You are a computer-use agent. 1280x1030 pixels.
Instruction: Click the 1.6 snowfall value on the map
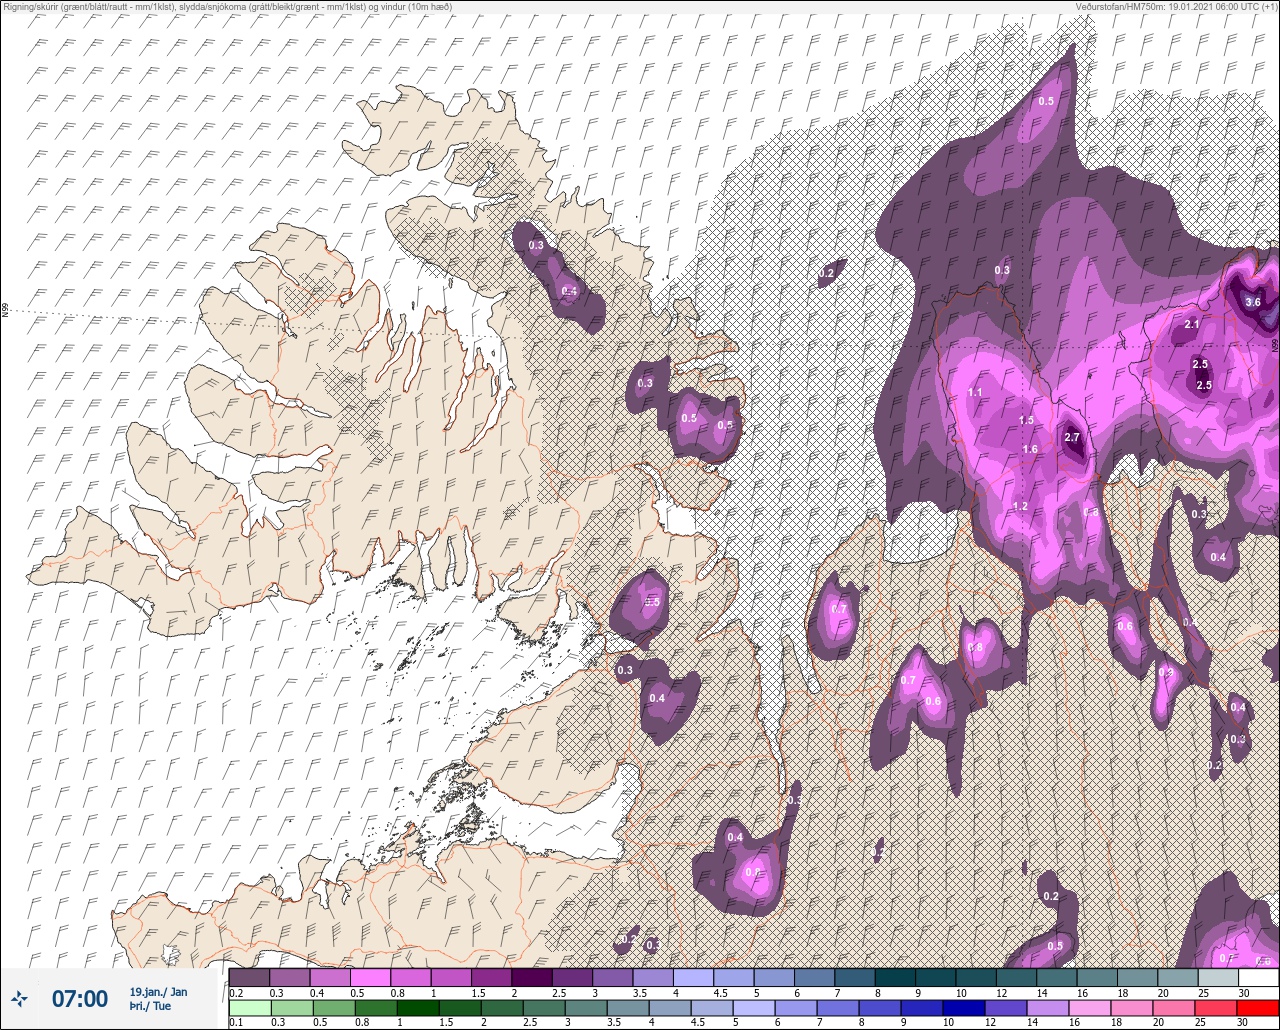(1030, 450)
